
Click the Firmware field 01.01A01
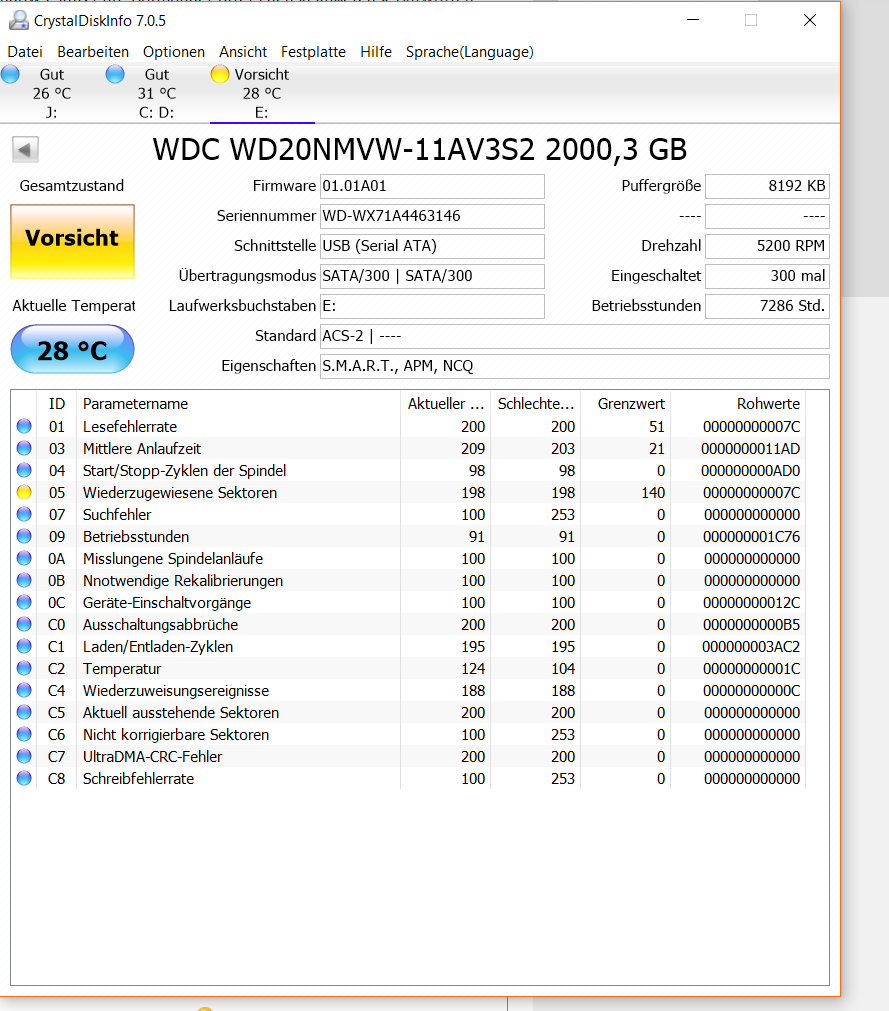pyautogui.click(x=432, y=186)
